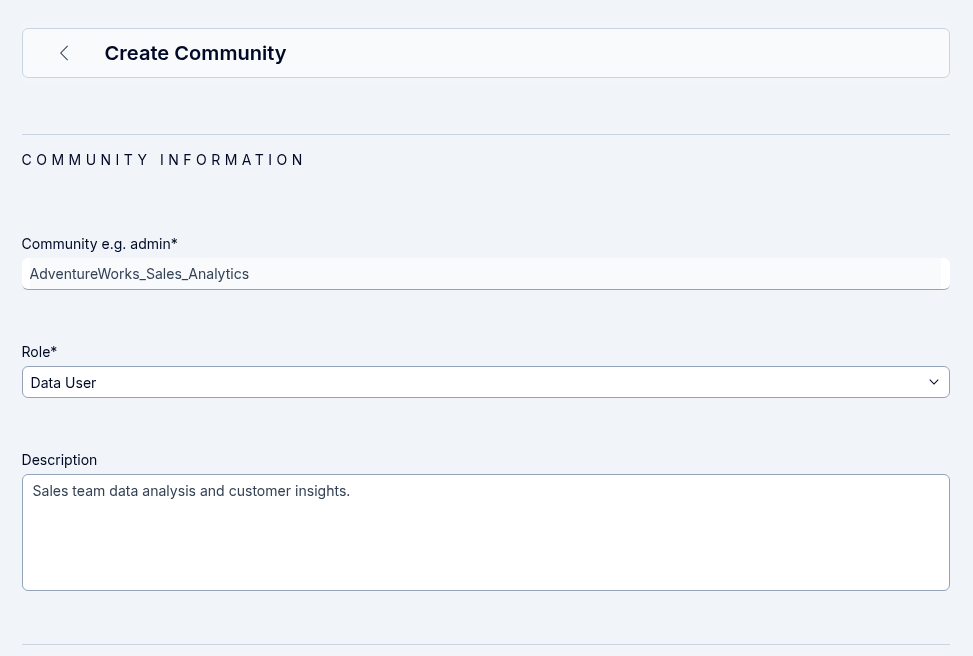Click the divider line below Description box
Screen dimensions: 973x656
[485, 644]
